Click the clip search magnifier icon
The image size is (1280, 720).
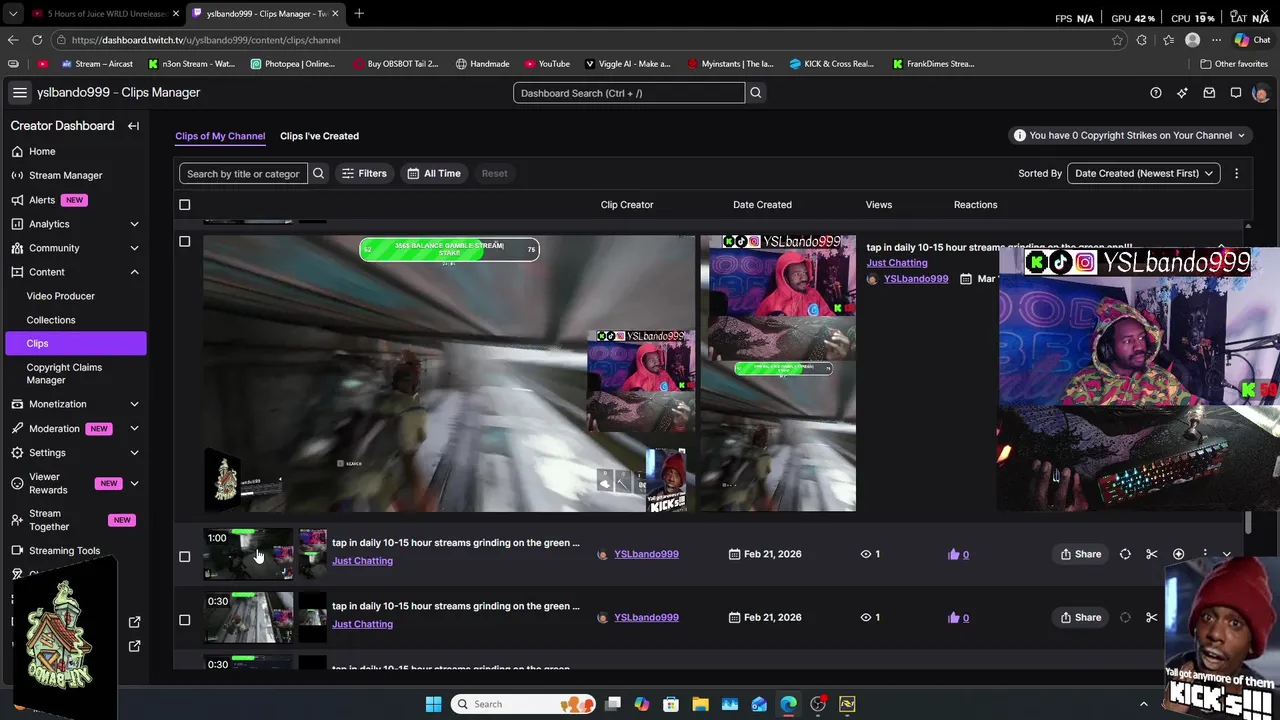[x=318, y=173]
